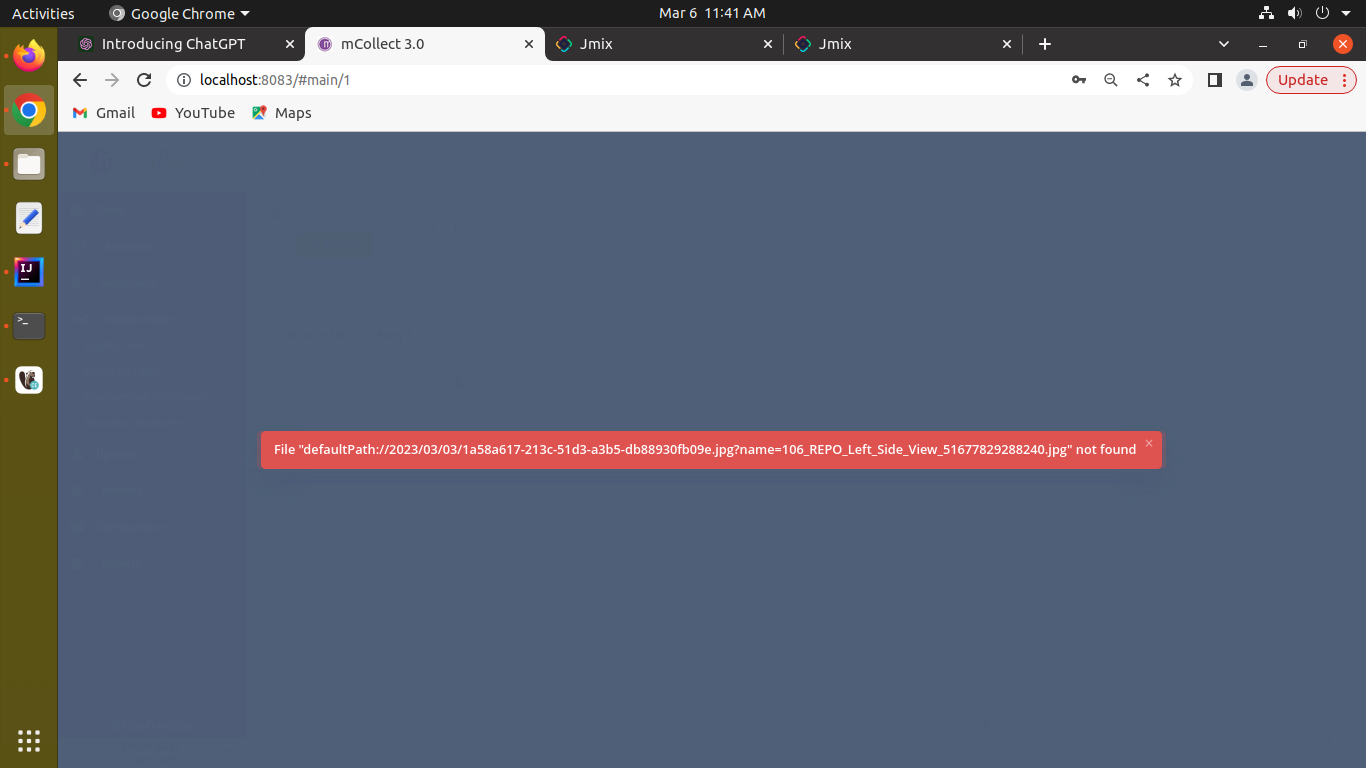Open IntelliJ IDEA from the dock

pyautogui.click(x=29, y=272)
